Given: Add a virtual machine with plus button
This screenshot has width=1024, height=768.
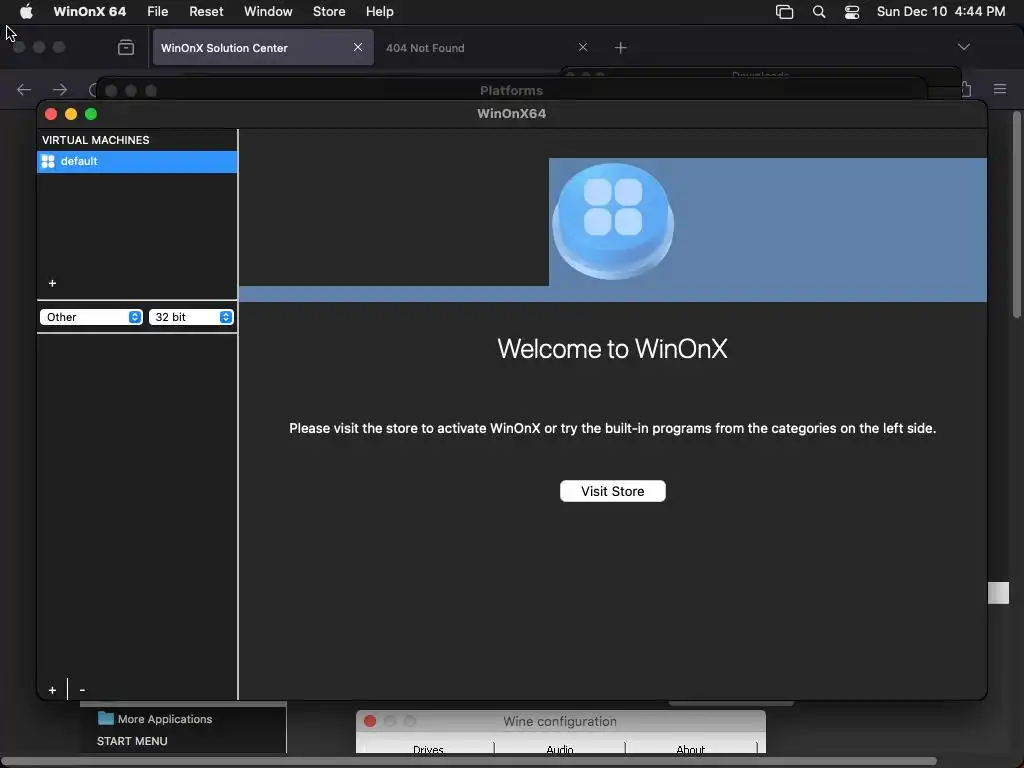Looking at the screenshot, I should [x=52, y=283].
